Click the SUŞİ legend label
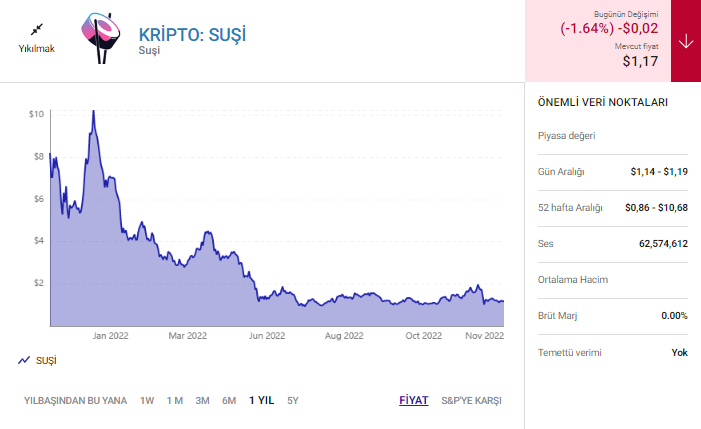The image size is (701, 429). [46, 360]
